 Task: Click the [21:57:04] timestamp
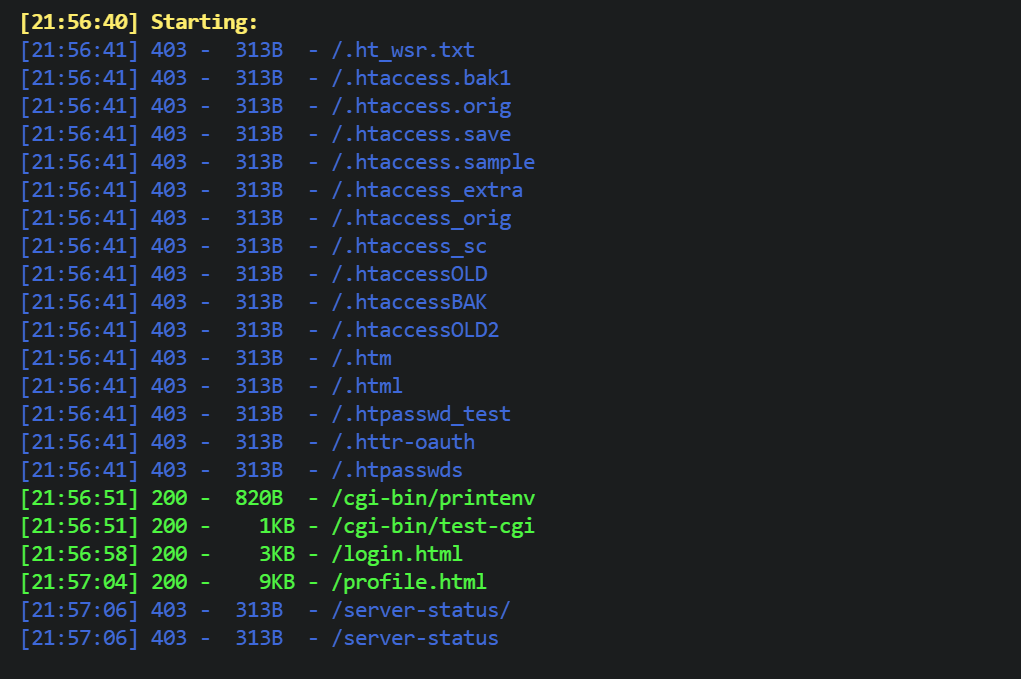(x=79, y=582)
